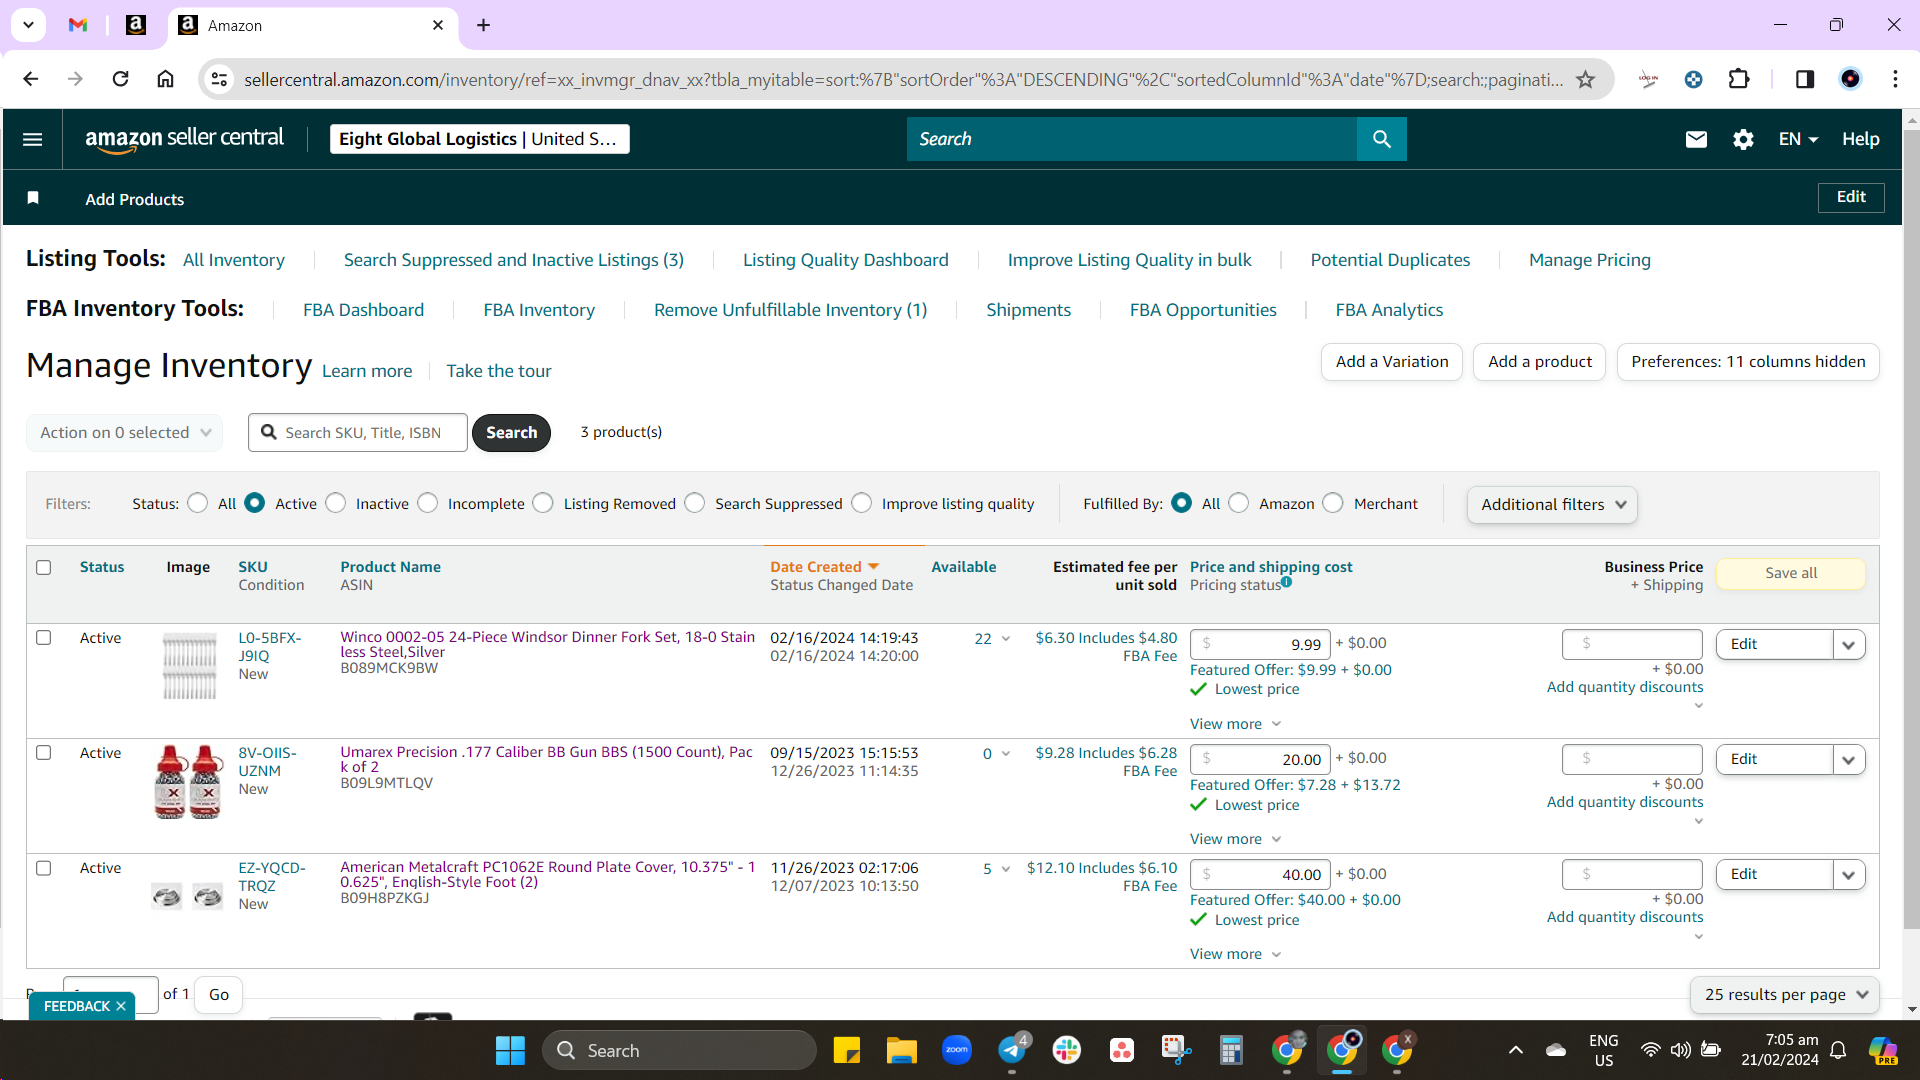
Task: Reload the page with the refresh icon
Action: click(120, 79)
